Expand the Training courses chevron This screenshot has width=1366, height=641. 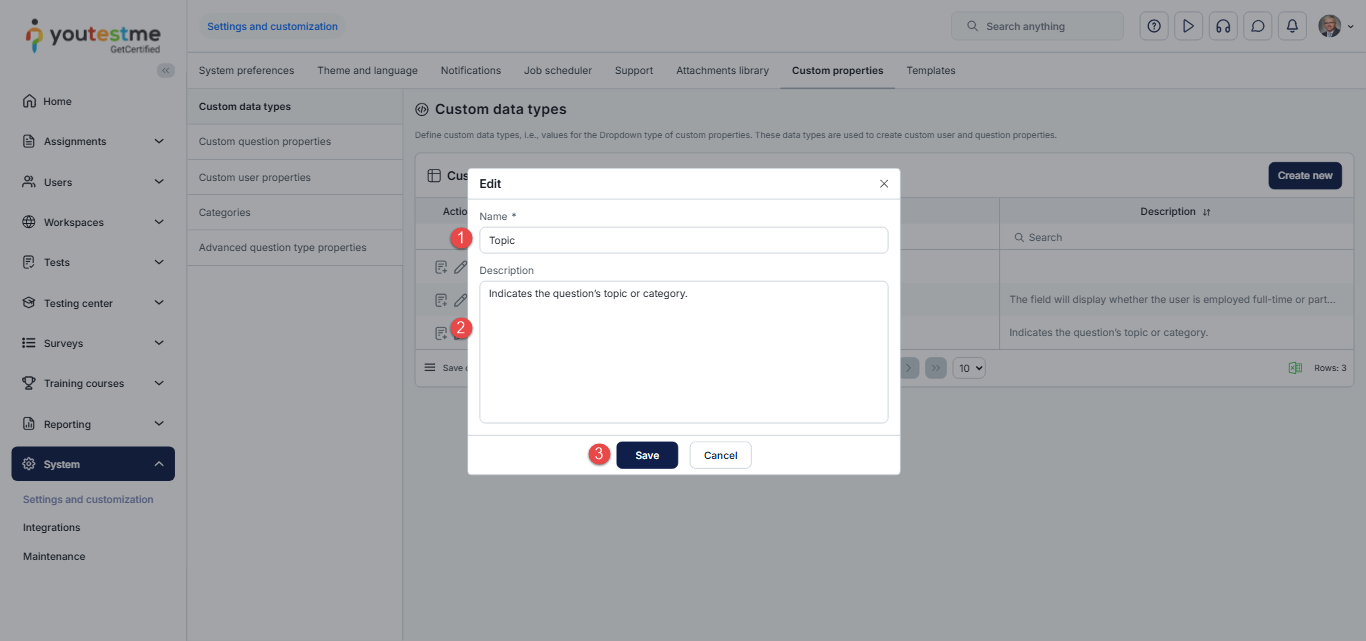(159, 383)
